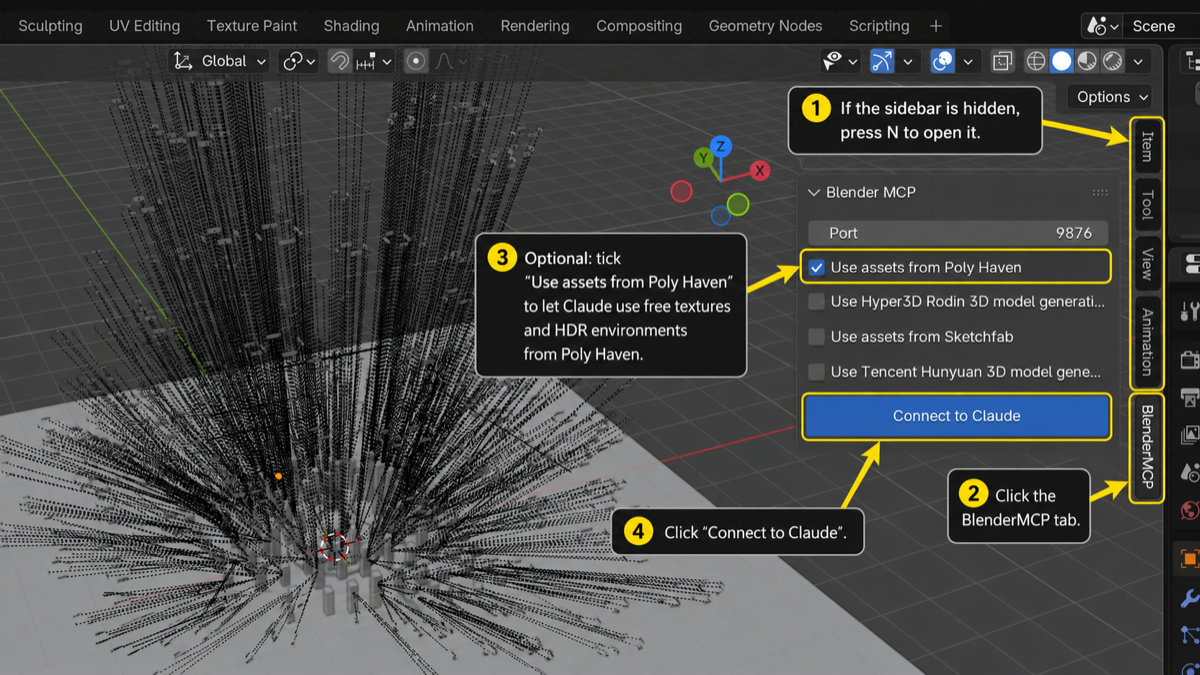Switch to the Compositing workspace

click(639, 26)
